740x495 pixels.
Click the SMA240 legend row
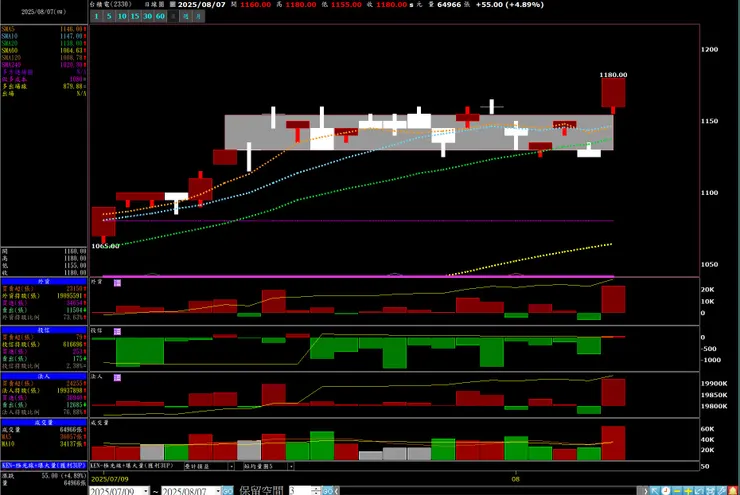coord(44,65)
